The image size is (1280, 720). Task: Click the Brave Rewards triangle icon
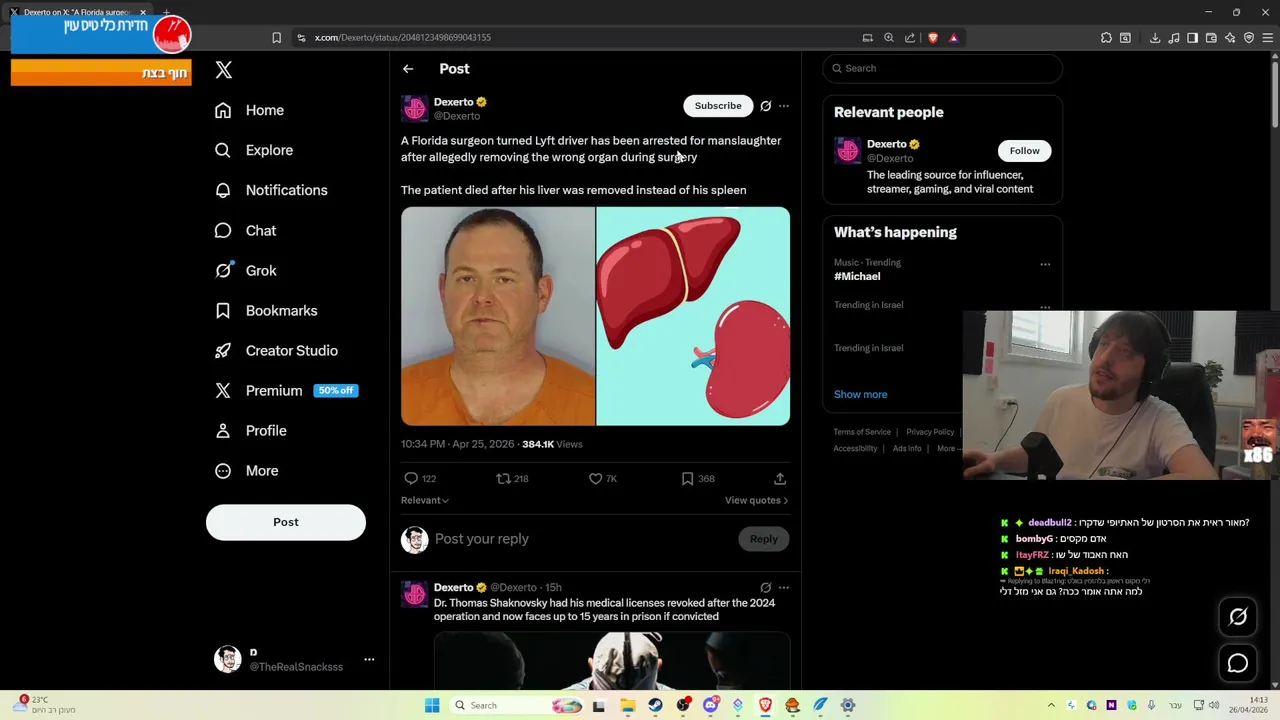[x=954, y=38]
